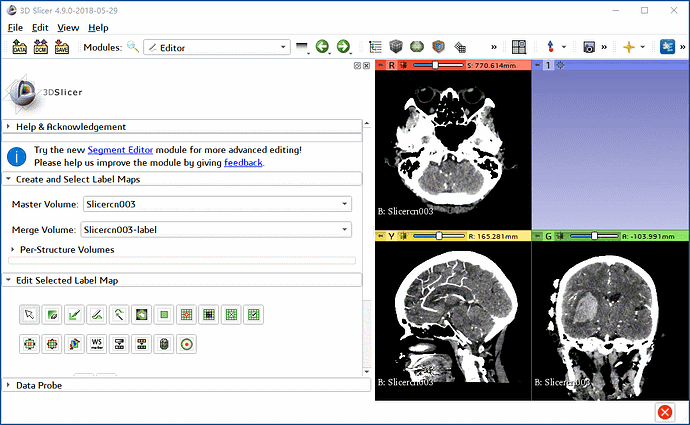Toggle the pin in Yellow slice view

click(x=381, y=236)
